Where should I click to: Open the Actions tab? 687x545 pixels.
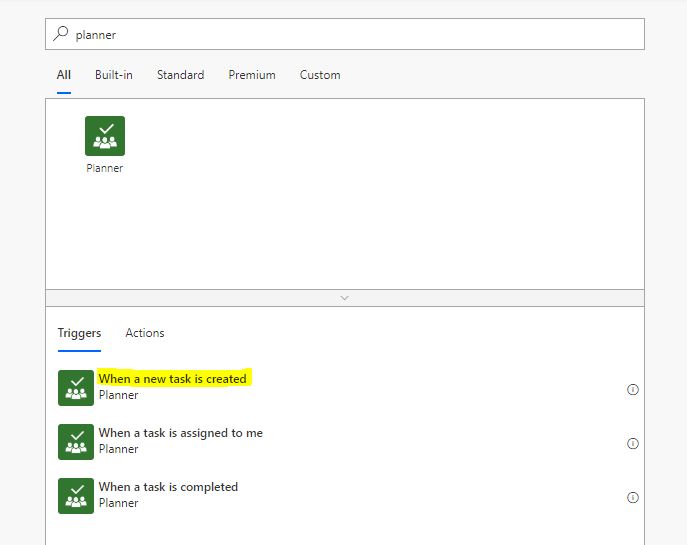(x=145, y=333)
